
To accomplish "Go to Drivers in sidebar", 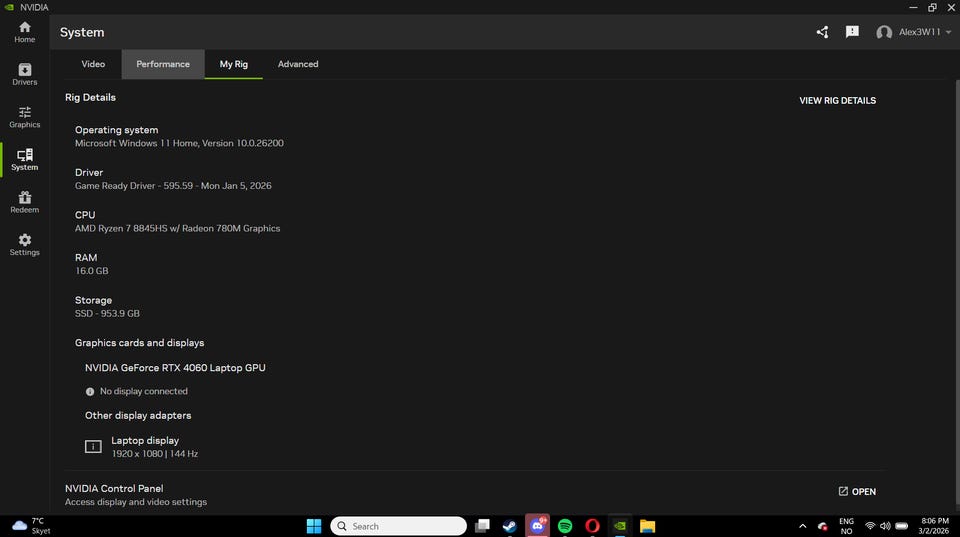I will click(x=24, y=74).
